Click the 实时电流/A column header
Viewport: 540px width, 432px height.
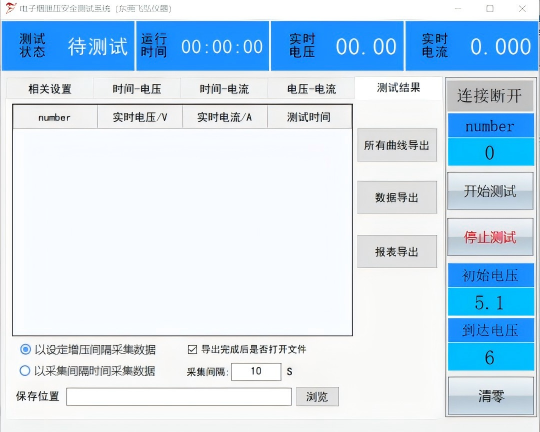[x=225, y=117]
